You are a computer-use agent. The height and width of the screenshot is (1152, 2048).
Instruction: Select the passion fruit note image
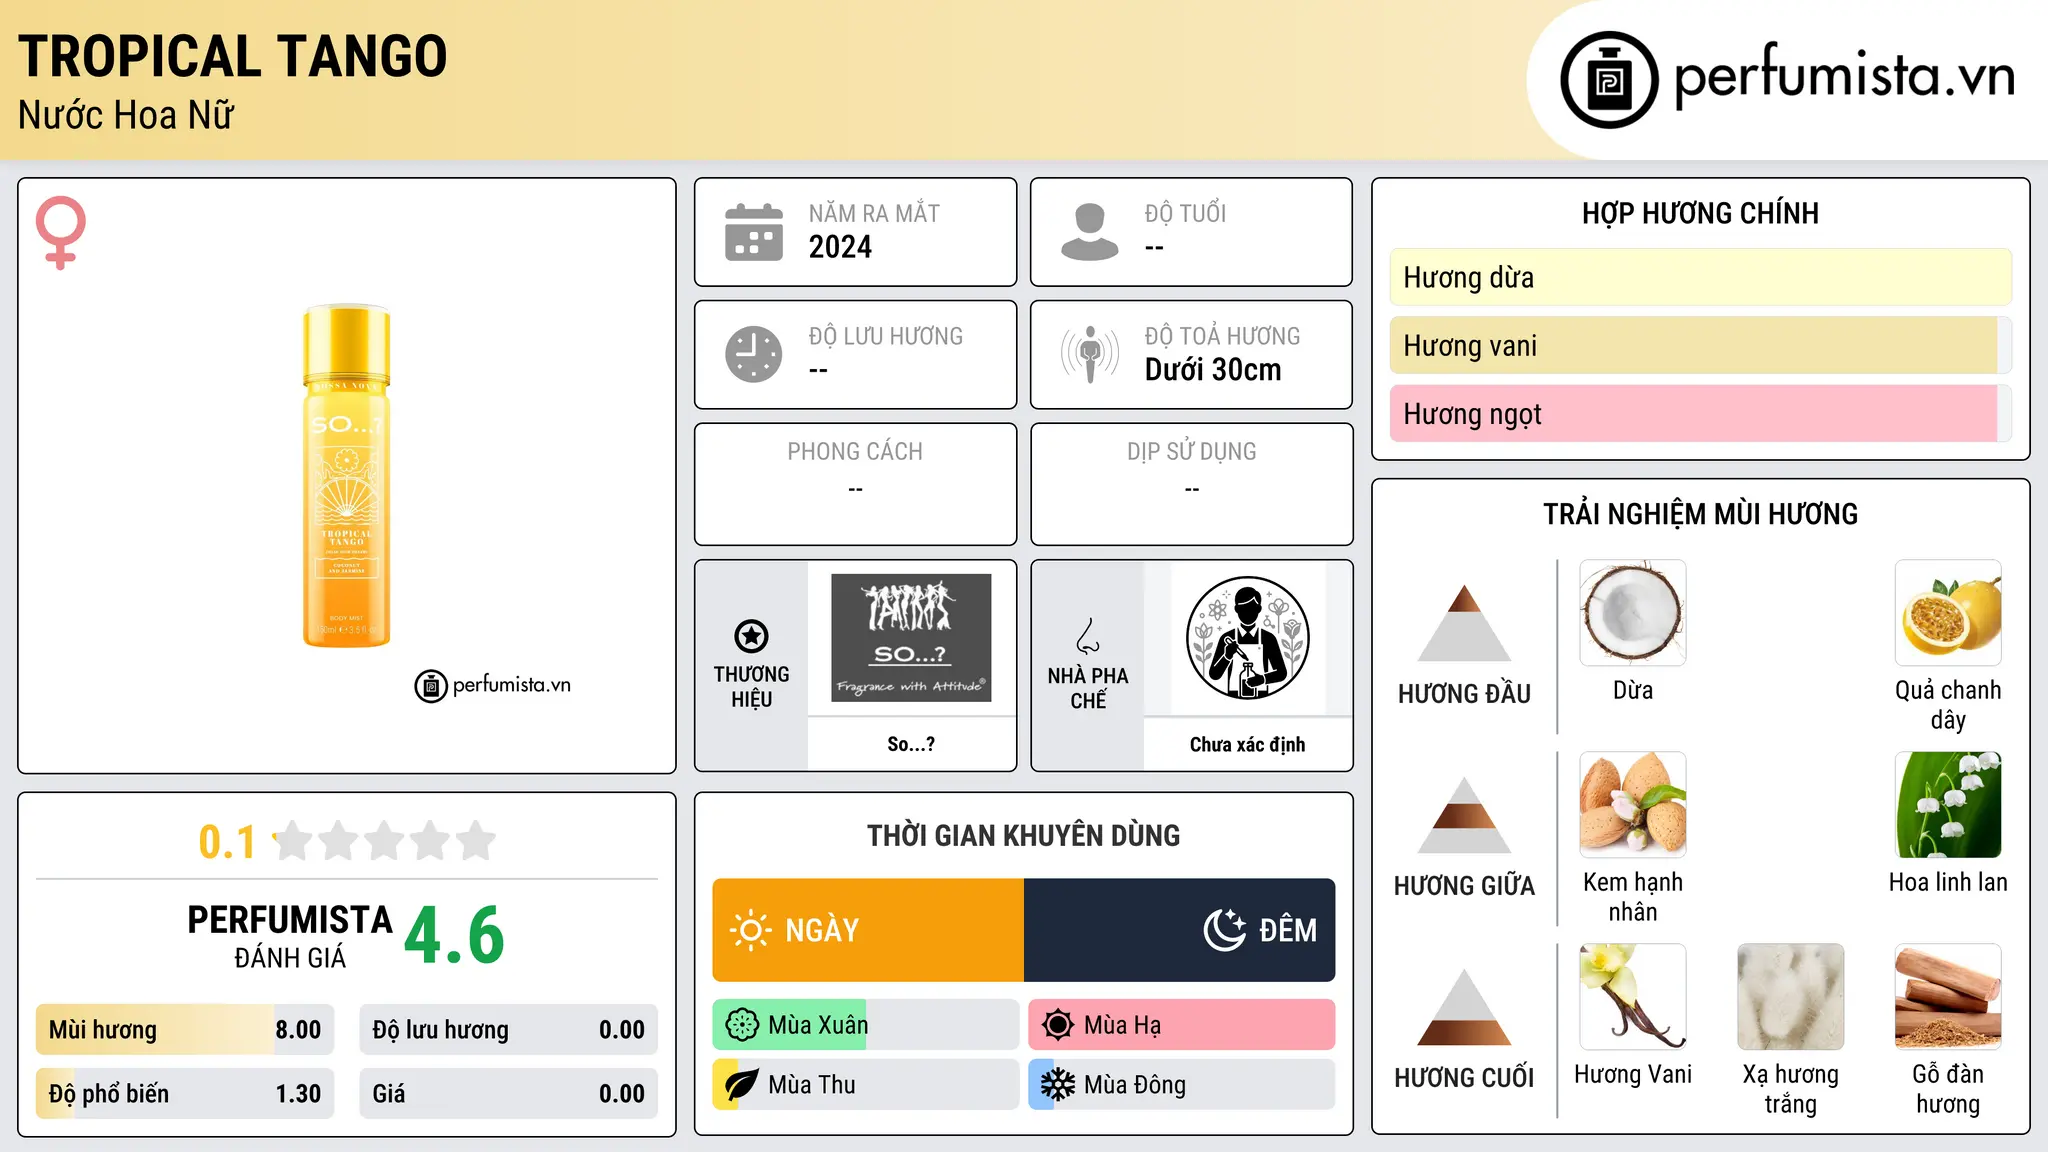pyautogui.click(x=1948, y=613)
